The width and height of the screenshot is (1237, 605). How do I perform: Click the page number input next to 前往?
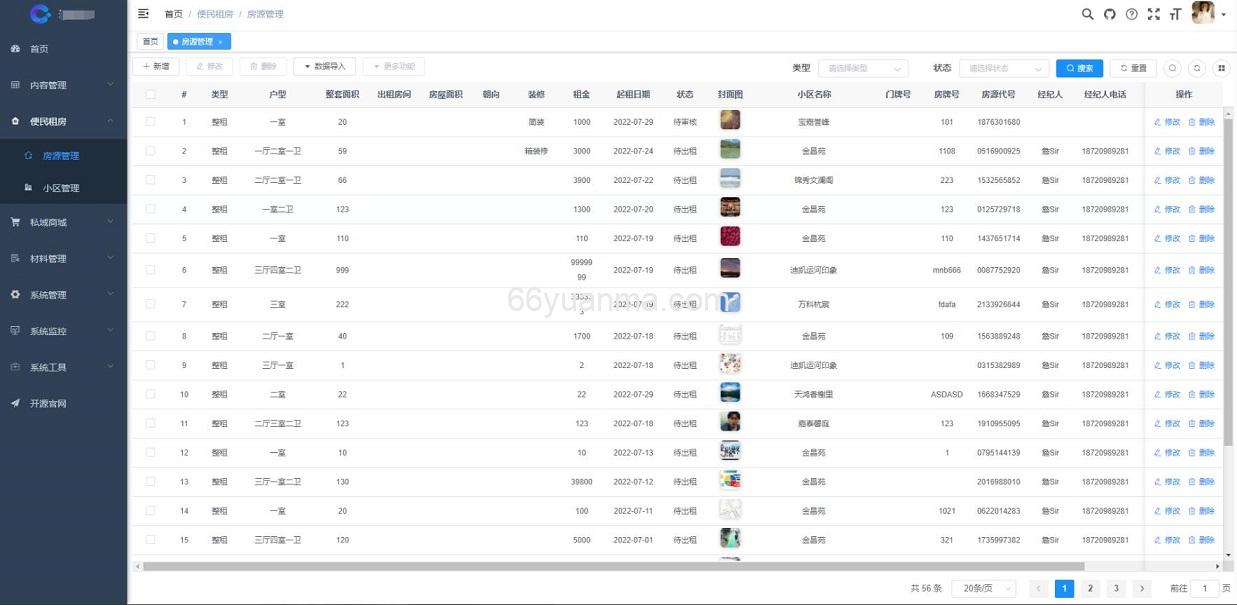coord(1204,588)
